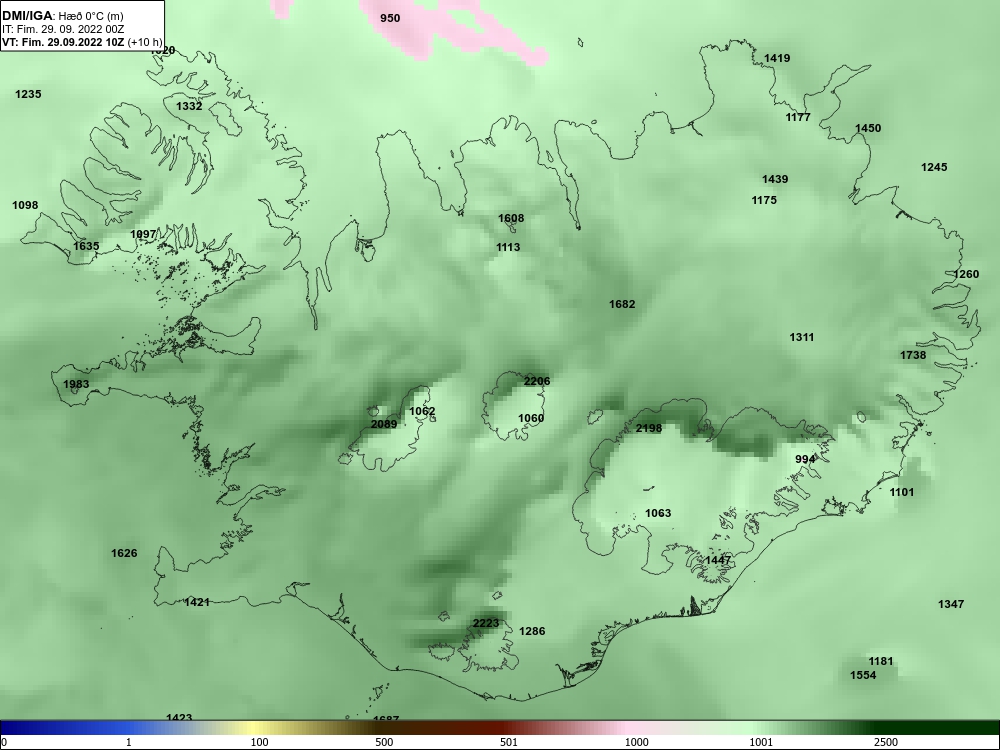Viewport: 1000px width, 750px height.
Task: Click the 1286 height value
Action: pos(532,631)
